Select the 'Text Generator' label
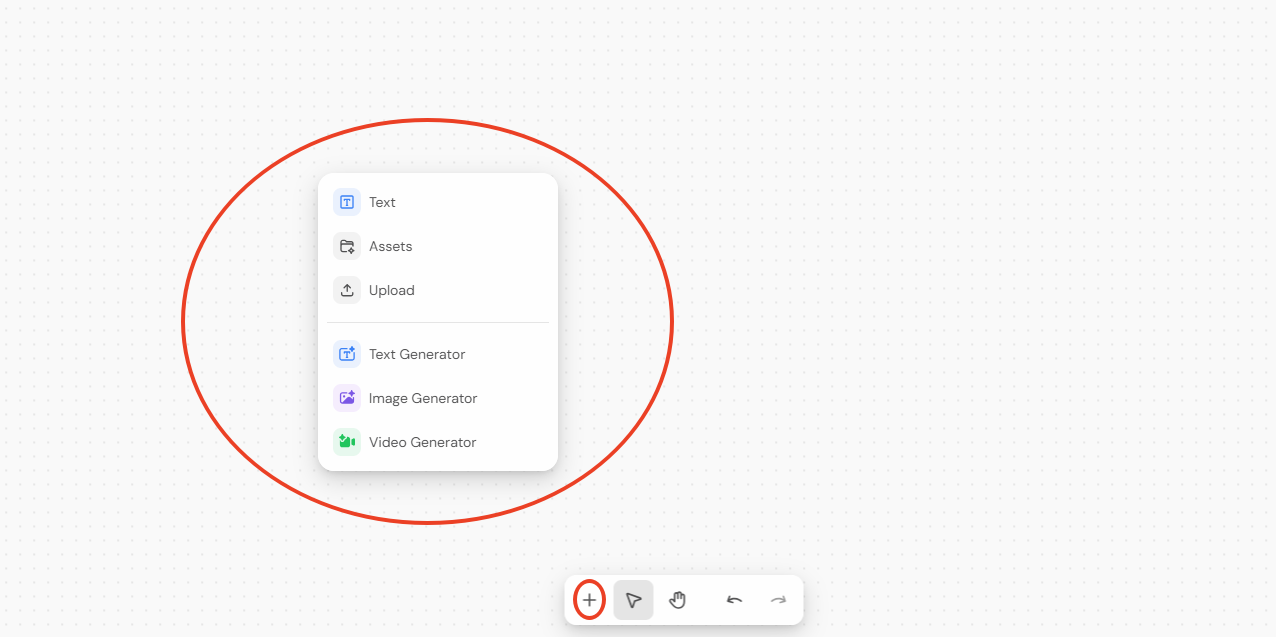 click(x=417, y=354)
